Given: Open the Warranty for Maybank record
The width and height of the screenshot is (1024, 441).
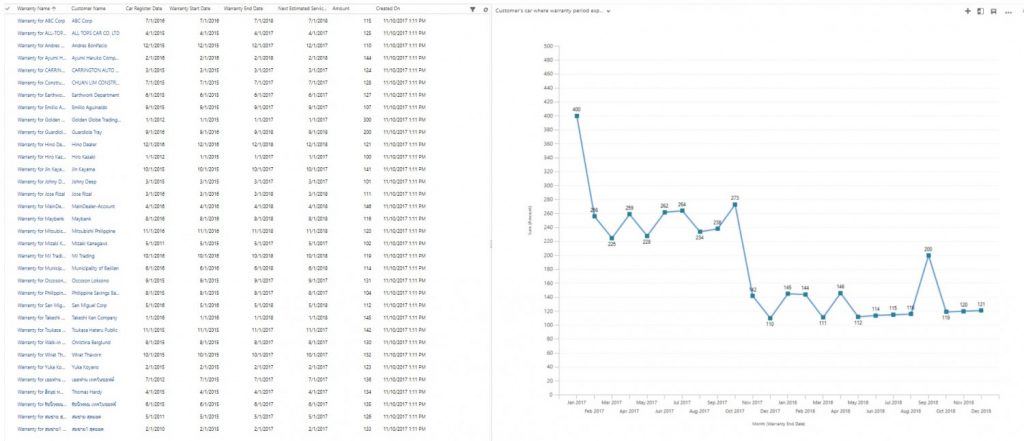Looking at the screenshot, I should pos(40,217).
